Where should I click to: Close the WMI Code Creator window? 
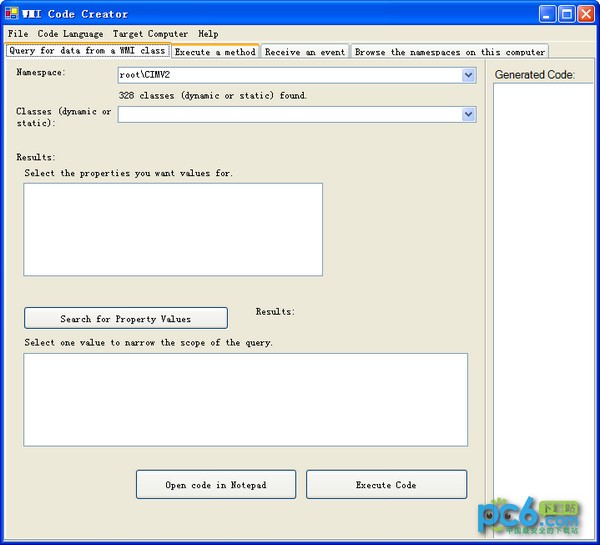click(586, 14)
